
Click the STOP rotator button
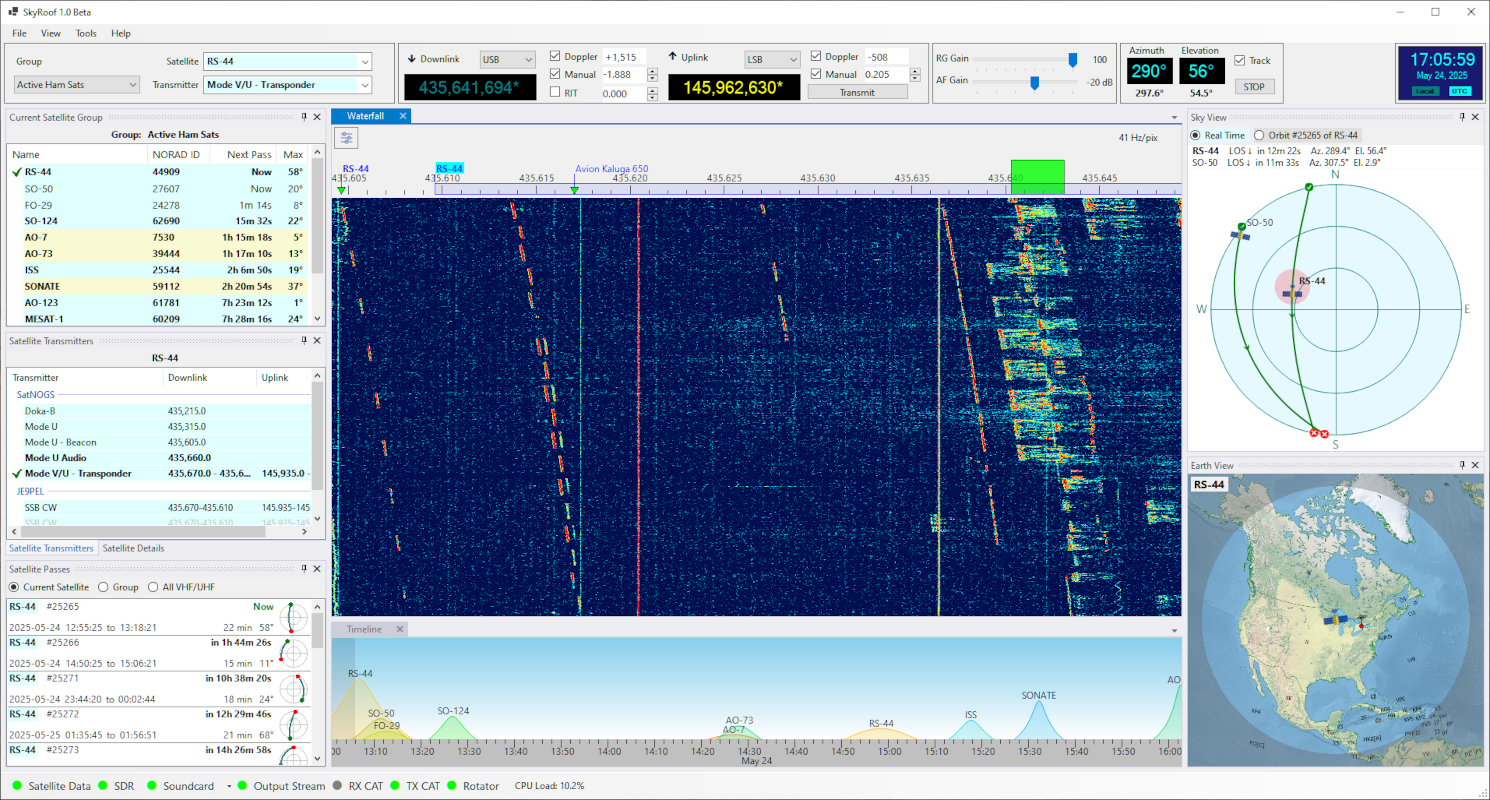(1254, 86)
